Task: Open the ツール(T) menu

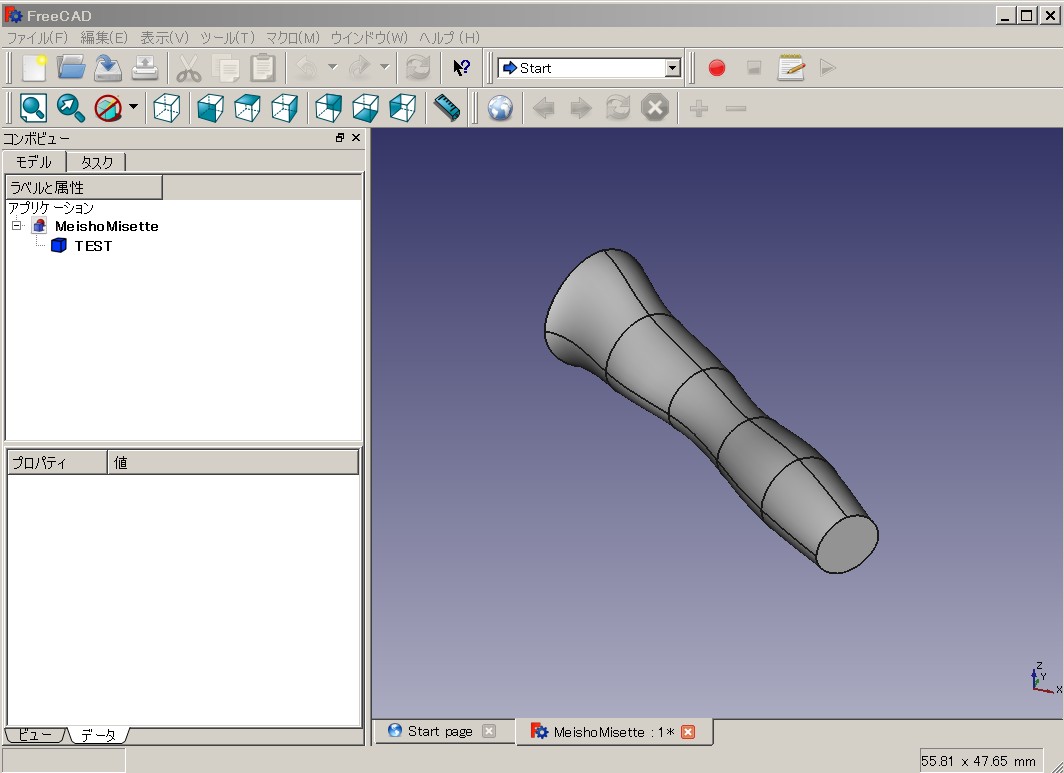Action: tap(227, 37)
